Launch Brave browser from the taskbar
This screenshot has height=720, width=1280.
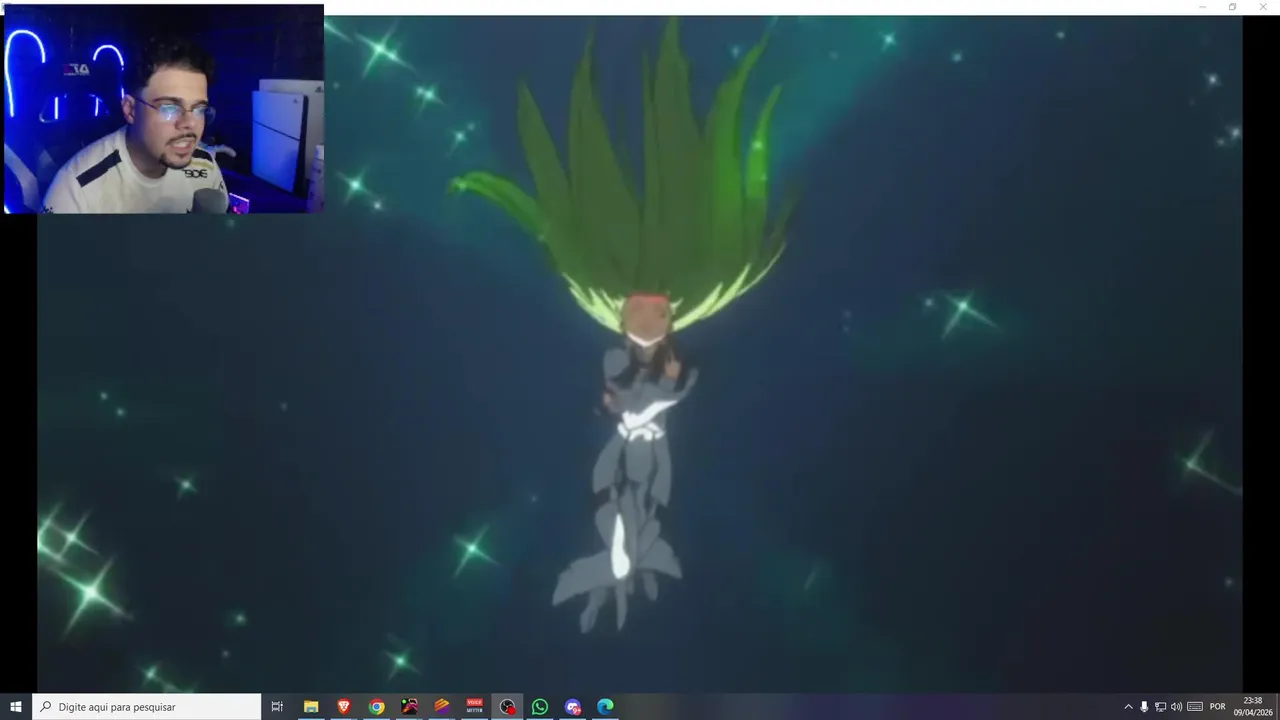click(344, 707)
